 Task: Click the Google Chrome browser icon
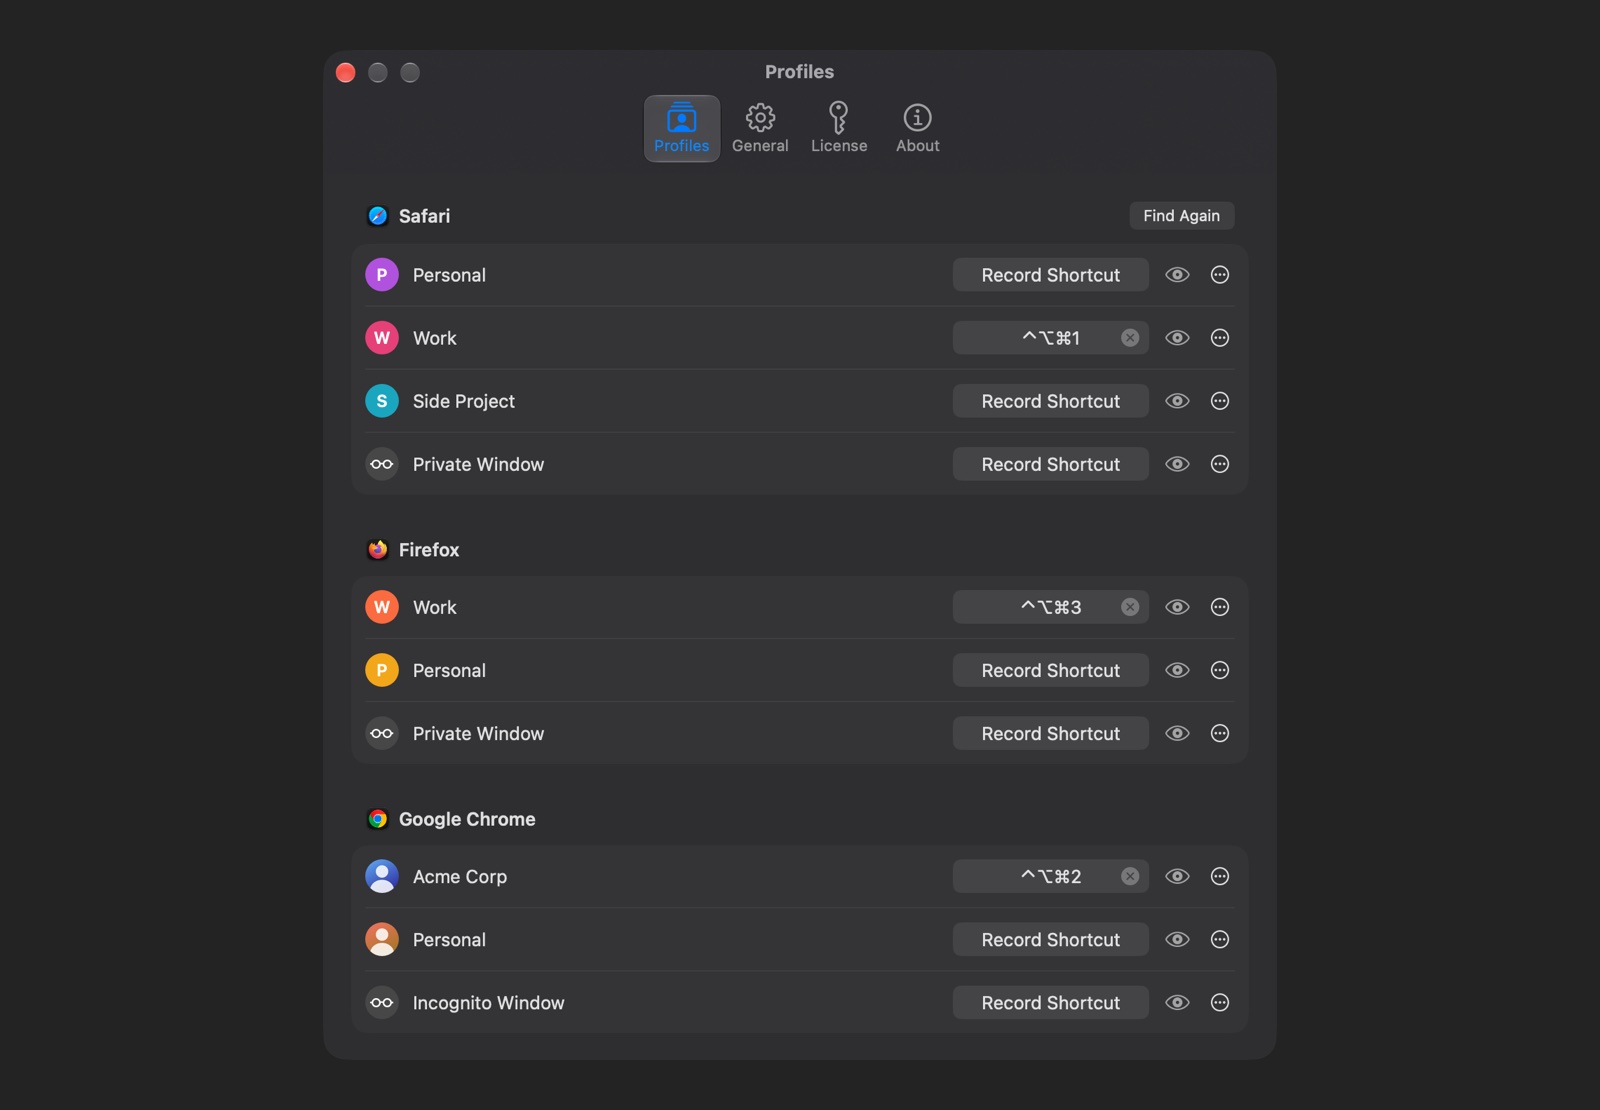pos(378,819)
